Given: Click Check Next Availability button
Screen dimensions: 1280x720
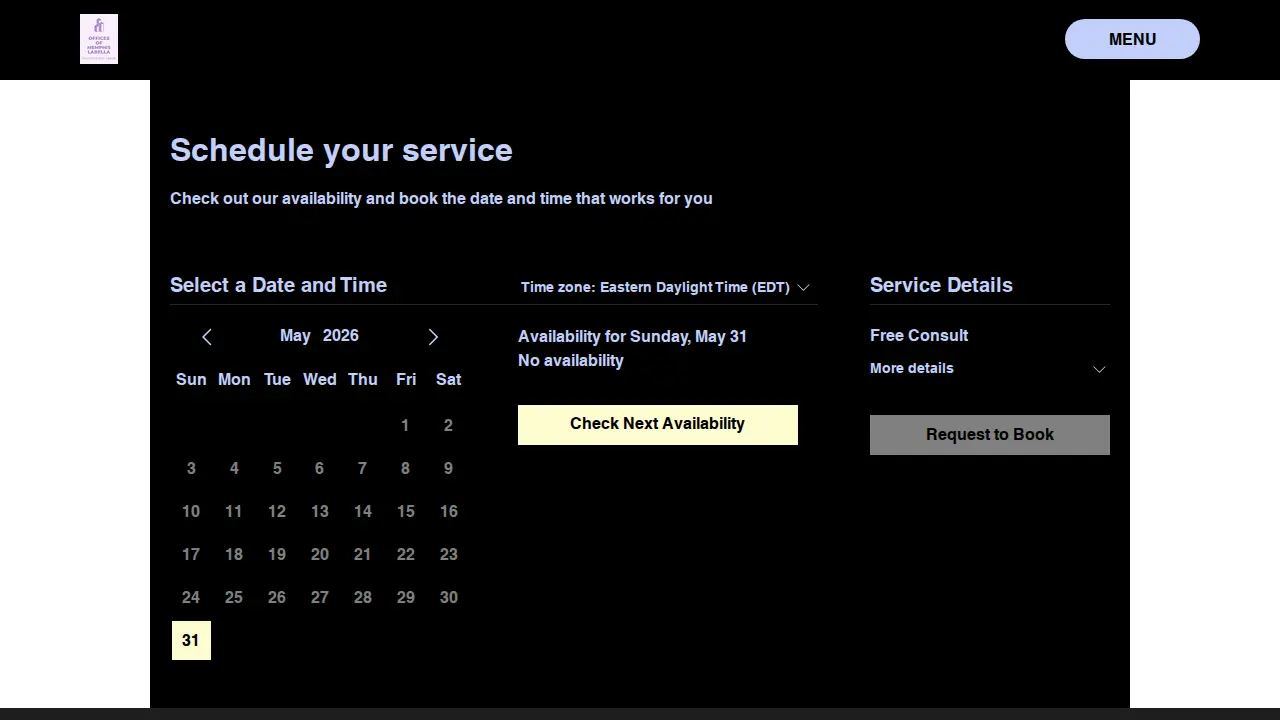Looking at the screenshot, I should (658, 424).
